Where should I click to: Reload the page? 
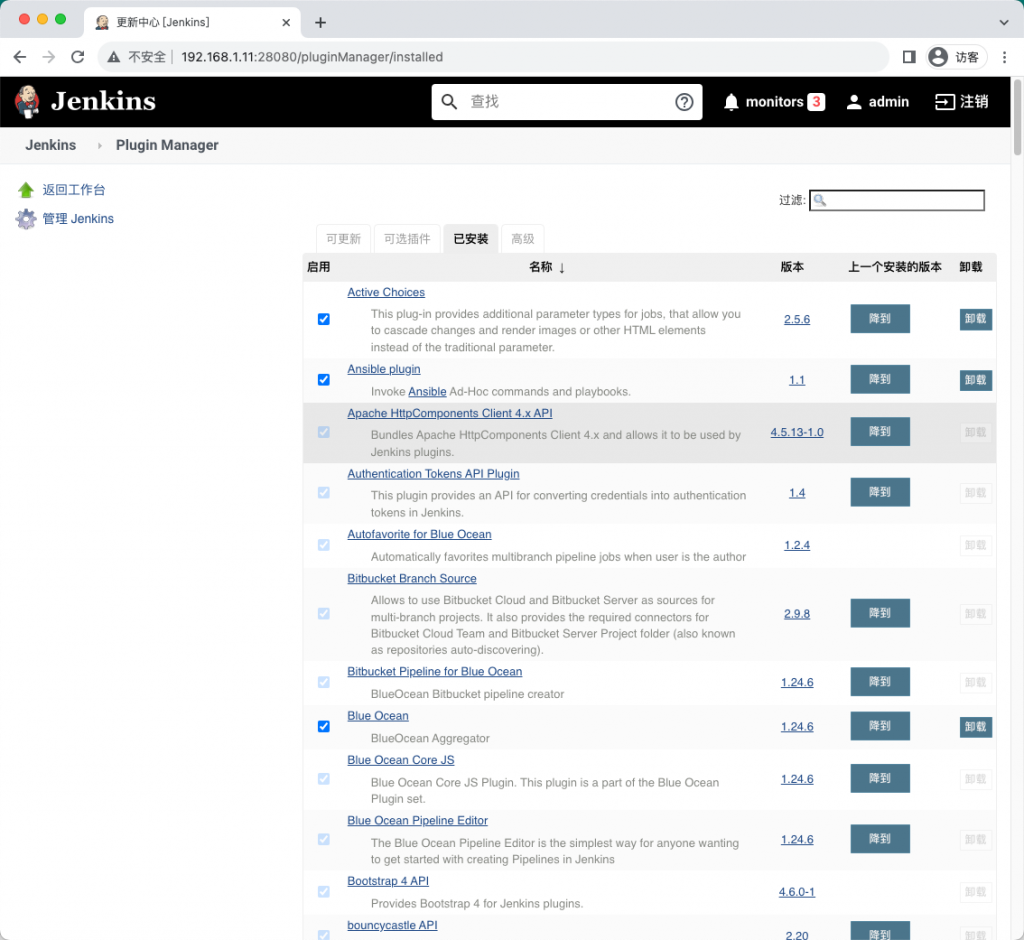[x=78, y=57]
